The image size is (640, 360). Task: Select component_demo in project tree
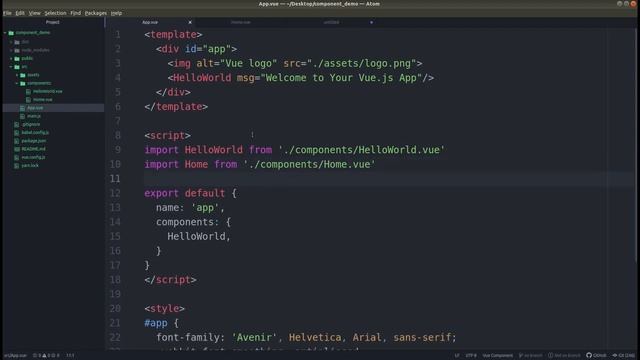[33, 33]
